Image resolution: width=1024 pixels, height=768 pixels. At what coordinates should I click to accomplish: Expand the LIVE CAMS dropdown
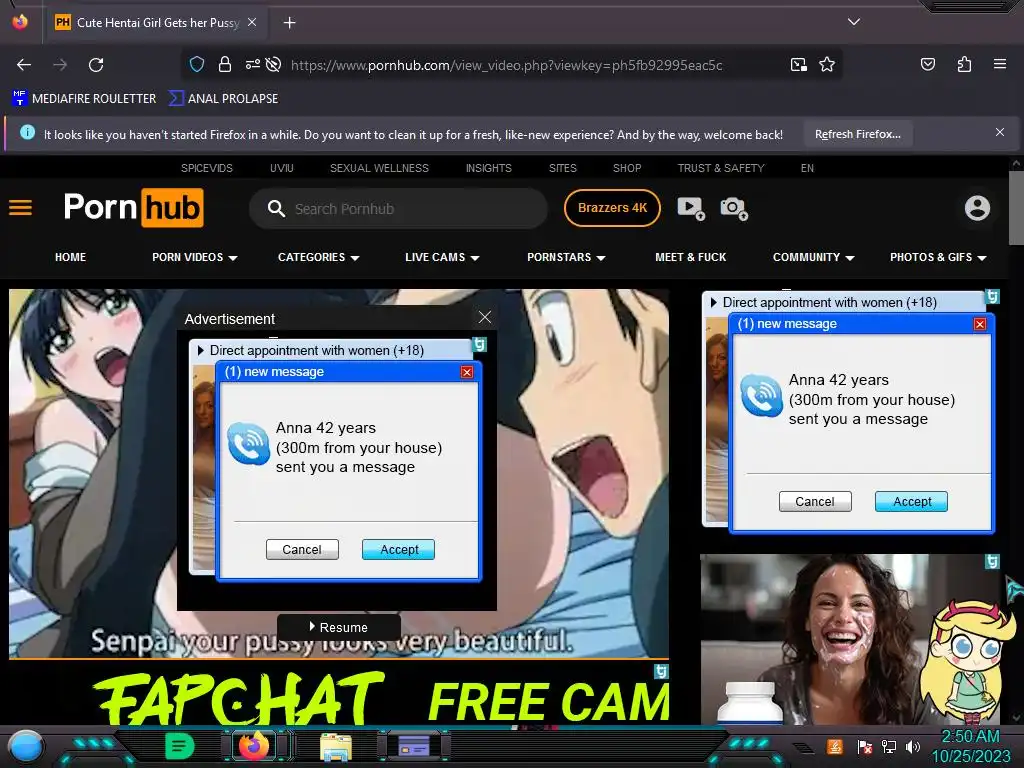(442, 257)
